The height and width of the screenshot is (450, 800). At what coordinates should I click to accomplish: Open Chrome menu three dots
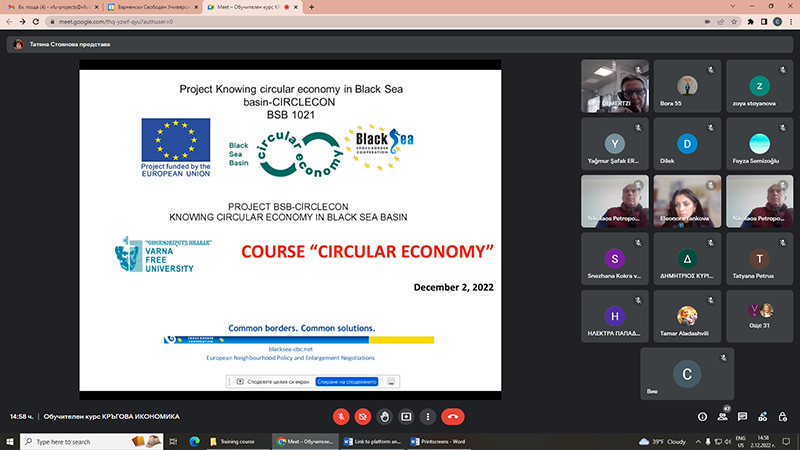791,22
